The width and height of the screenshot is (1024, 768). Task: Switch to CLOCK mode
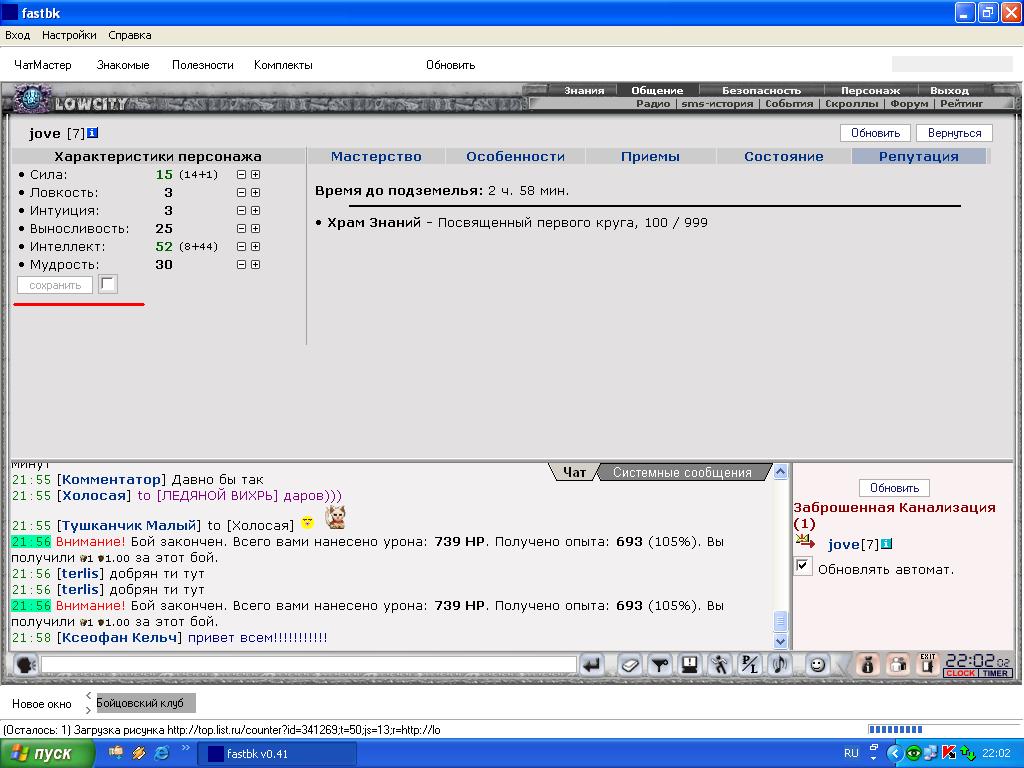pos(961,673)
